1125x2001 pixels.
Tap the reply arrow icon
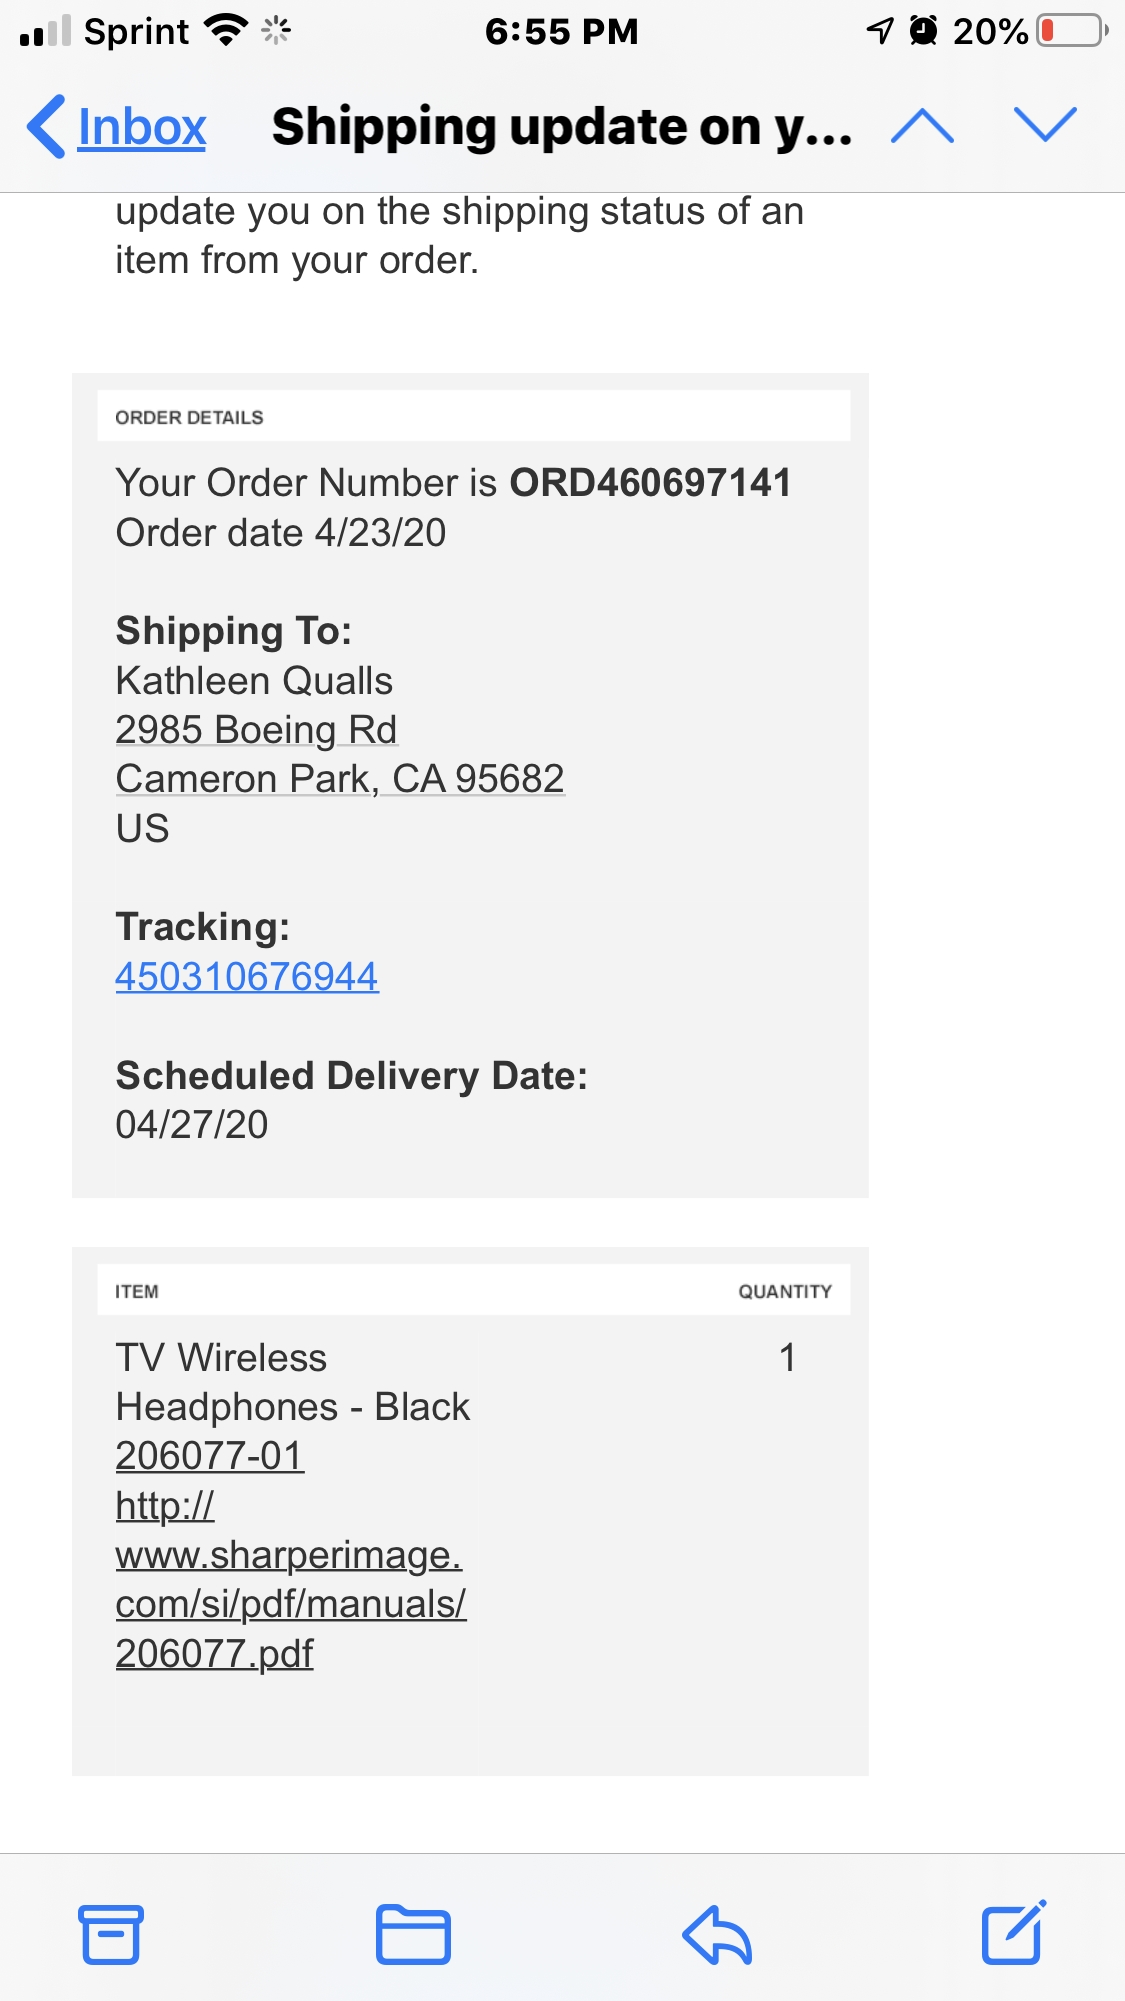click(717, 1934)
